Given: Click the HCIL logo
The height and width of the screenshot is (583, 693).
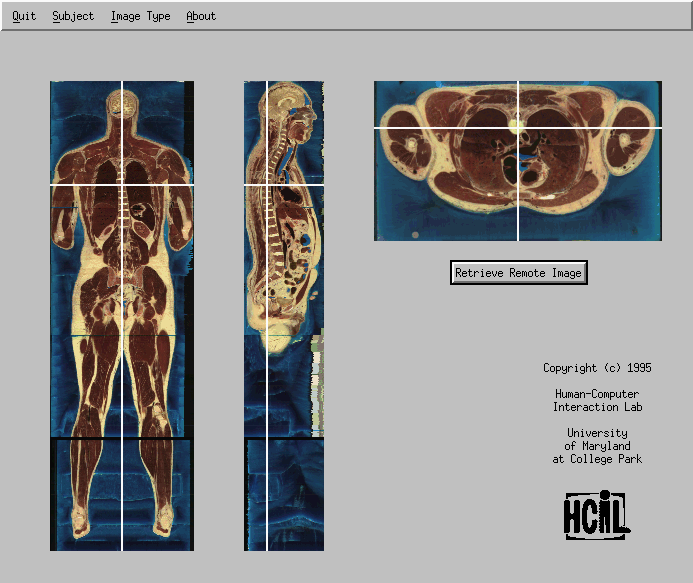Looking at the screenshot, I should (x=596, y=515).
